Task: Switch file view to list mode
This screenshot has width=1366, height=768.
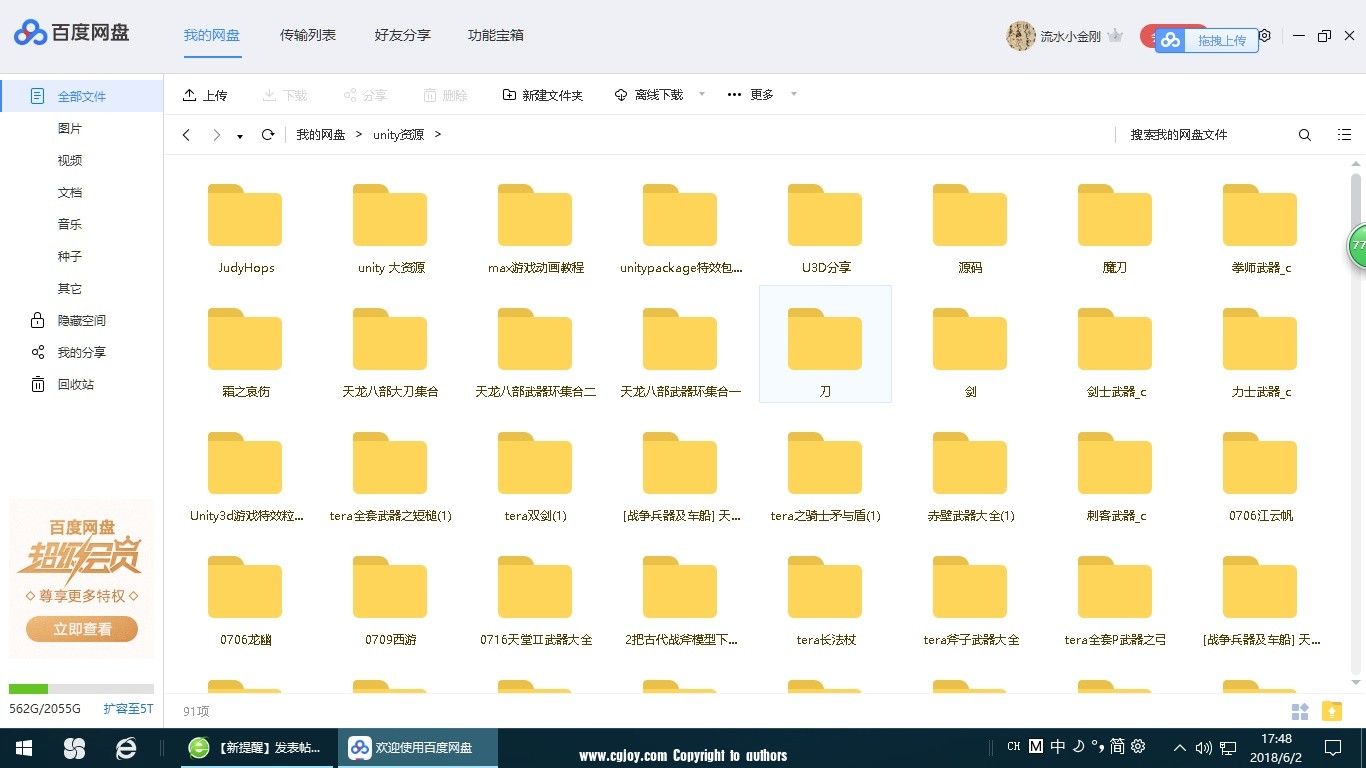Action: pyautogui.click(x=1344, y=135)
